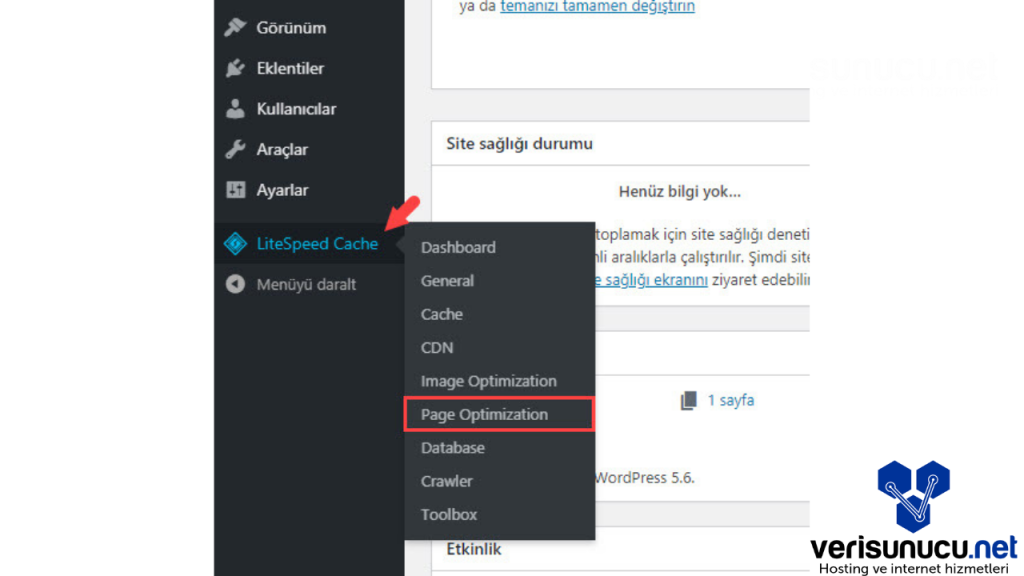Open Database in the LiteSpeed submenu
Image resolution: width=1024 pixels, height=576 pixels.
pos(452,448)
